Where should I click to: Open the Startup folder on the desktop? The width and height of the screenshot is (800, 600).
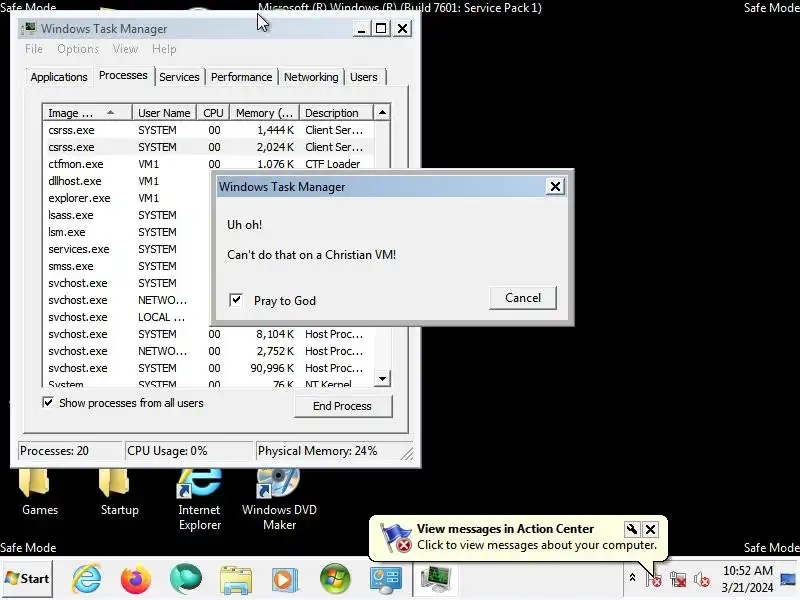(119, 493)
